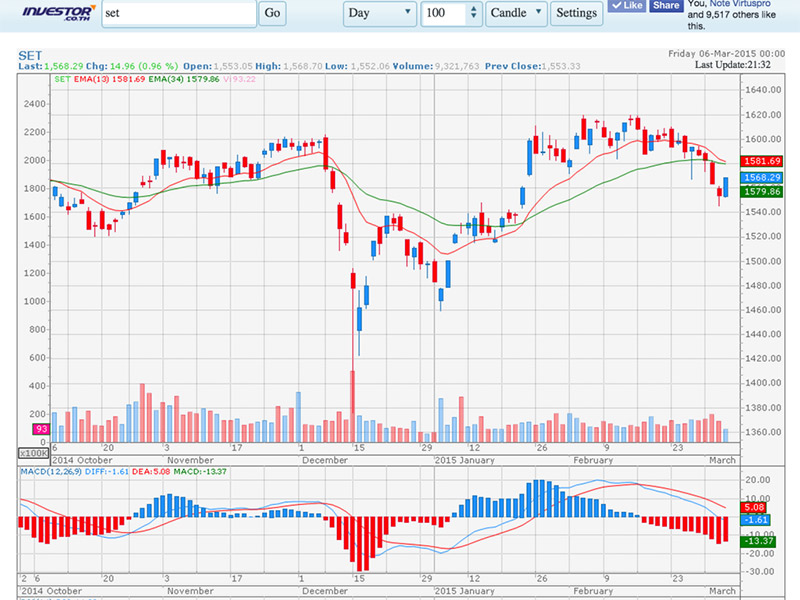
Task: Click the Volume 9,321,763 readout
Action: (x=436, y=66)
